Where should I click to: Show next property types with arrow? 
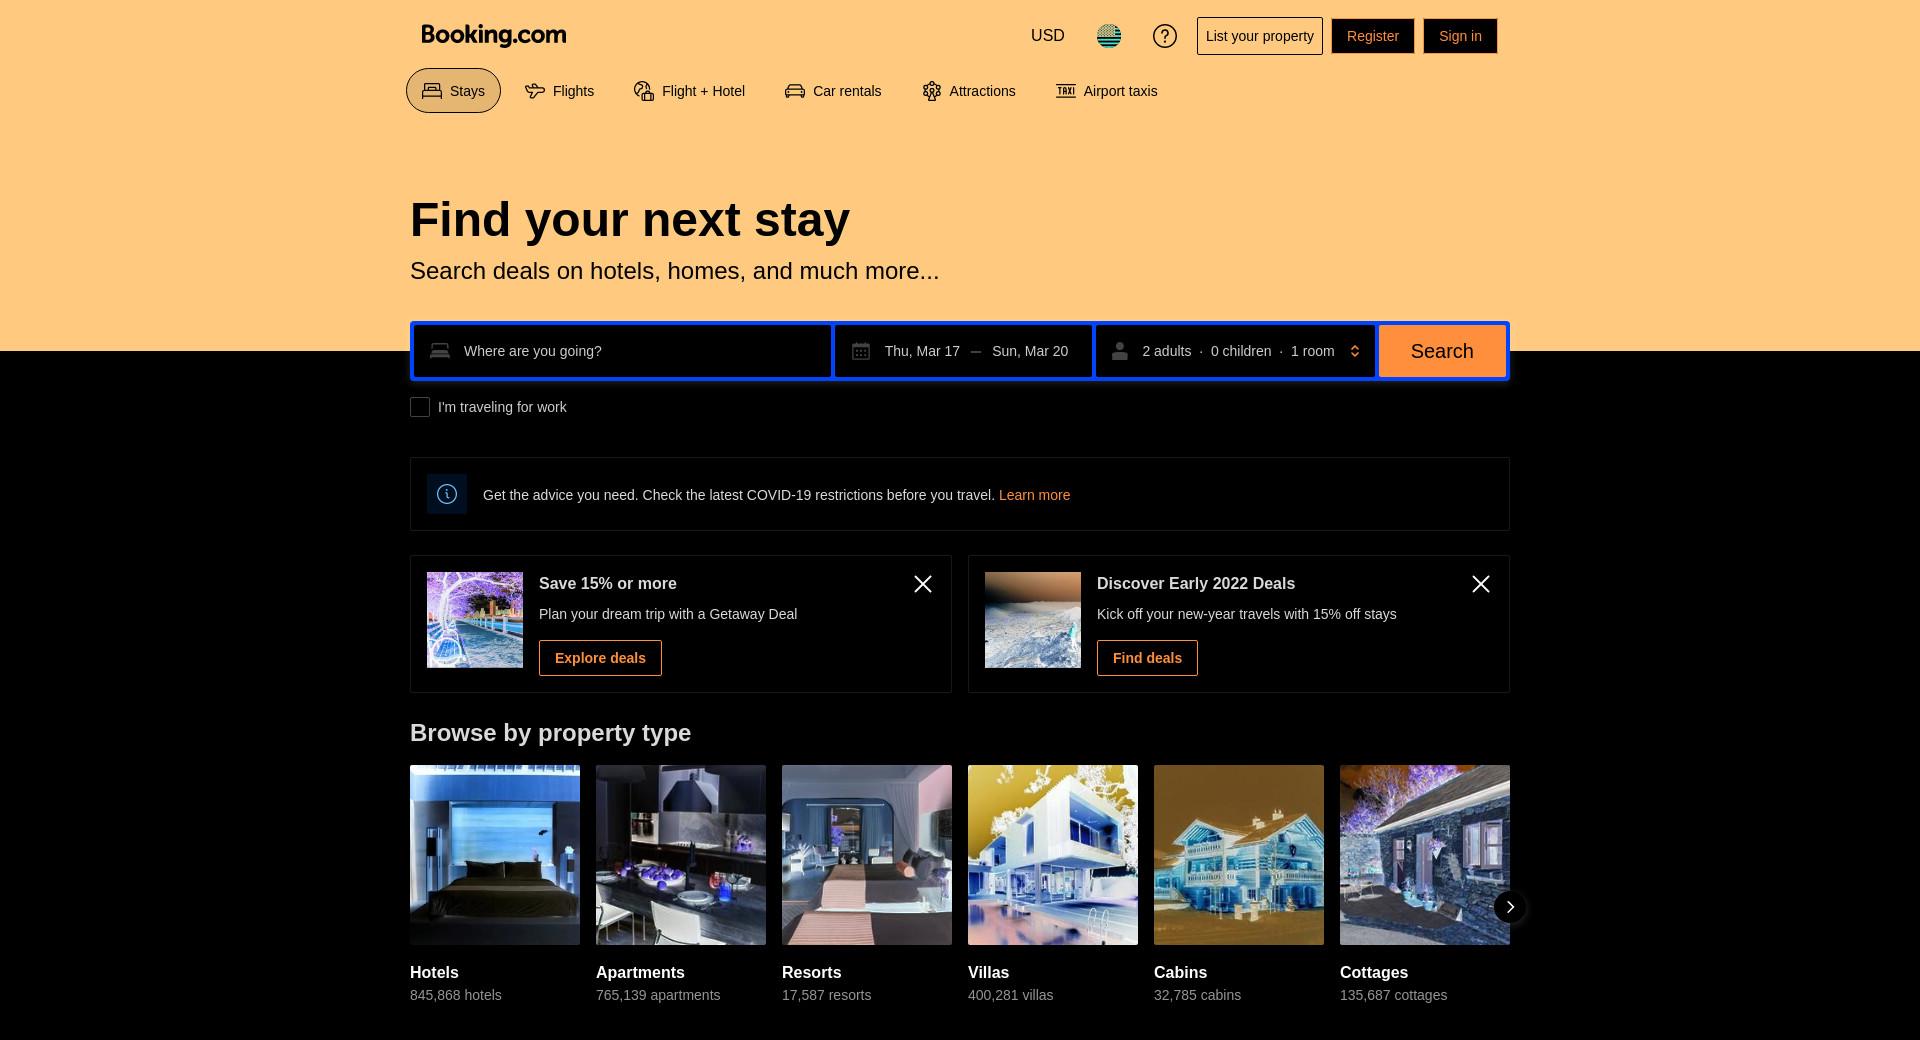click(x=1510, y=907)
